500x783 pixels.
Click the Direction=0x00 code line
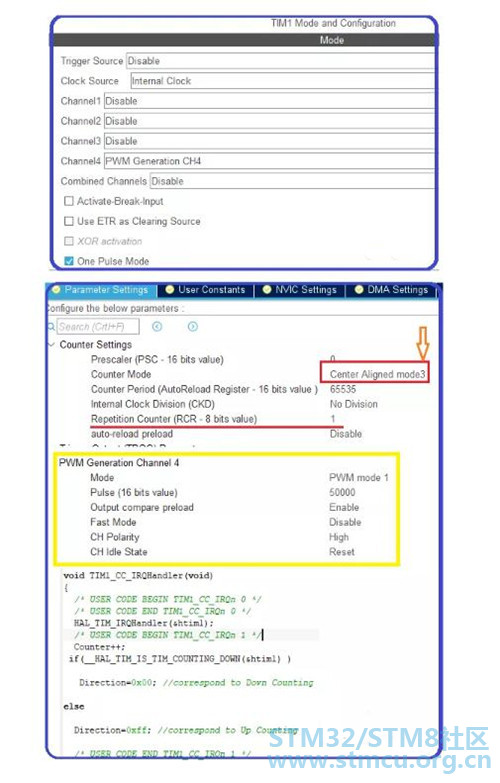[196, 682]
